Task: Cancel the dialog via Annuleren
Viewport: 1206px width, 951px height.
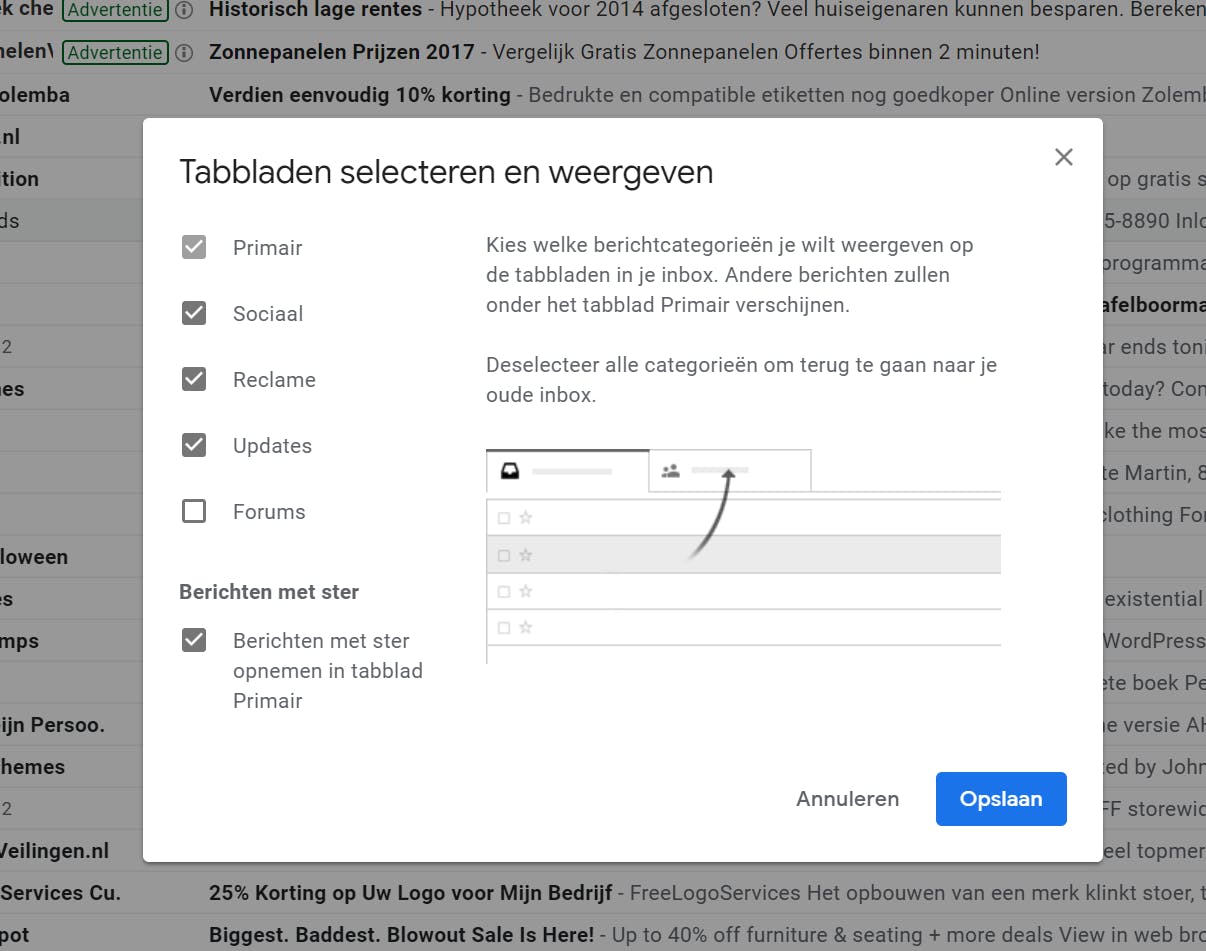Action: [847, 798]
